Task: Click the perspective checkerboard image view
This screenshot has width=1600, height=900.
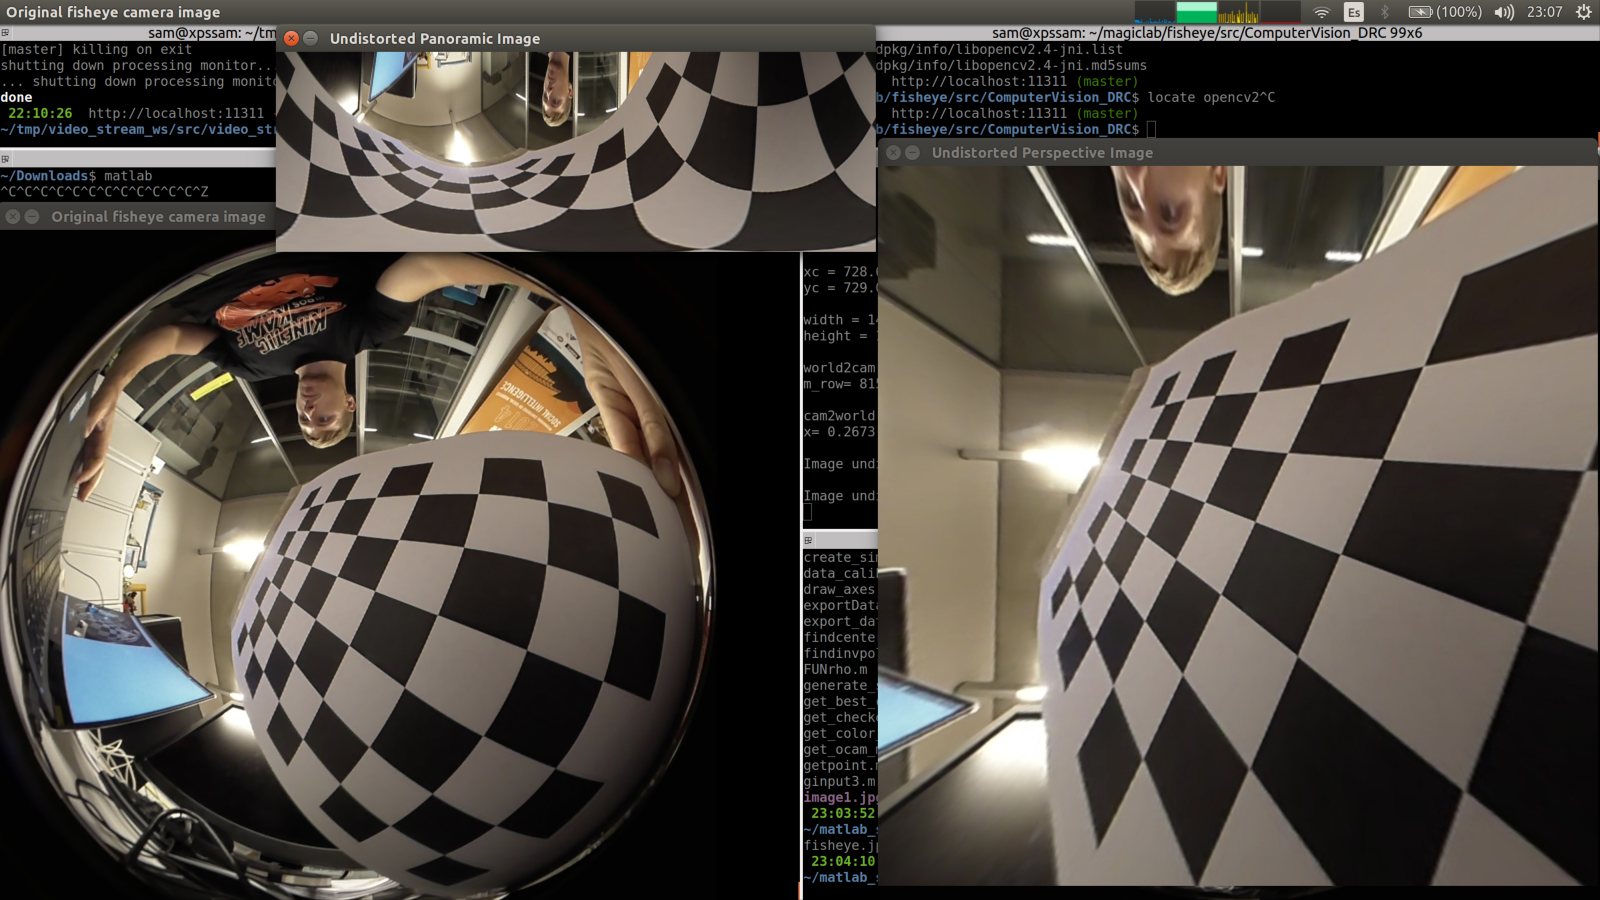Action: coord(1238,526)
